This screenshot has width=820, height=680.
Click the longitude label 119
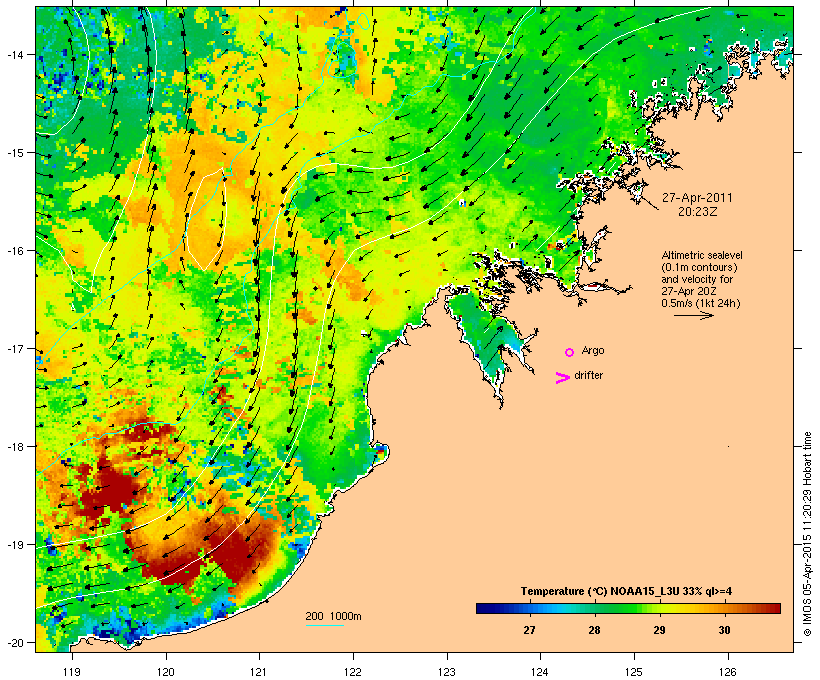click(72, 672)
